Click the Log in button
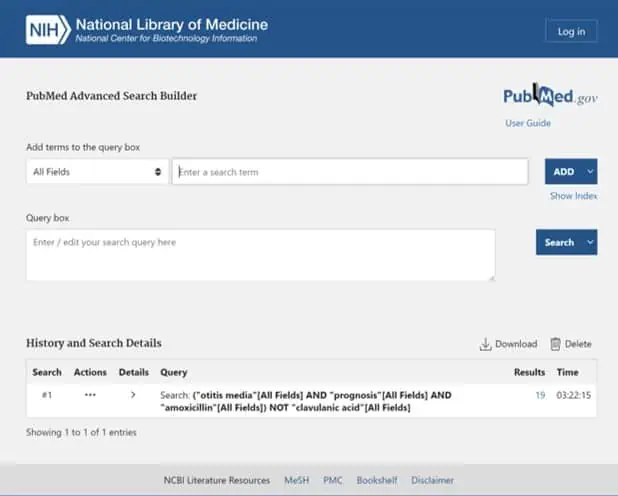The image size is (618, 496). coord(571,32)
